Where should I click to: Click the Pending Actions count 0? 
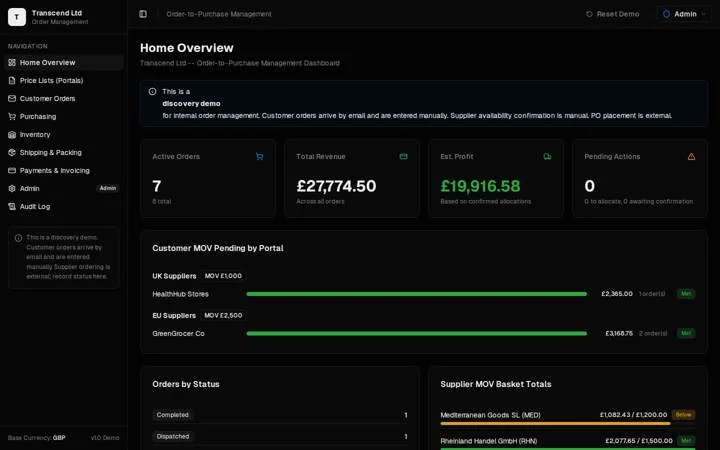click(590, 186)
